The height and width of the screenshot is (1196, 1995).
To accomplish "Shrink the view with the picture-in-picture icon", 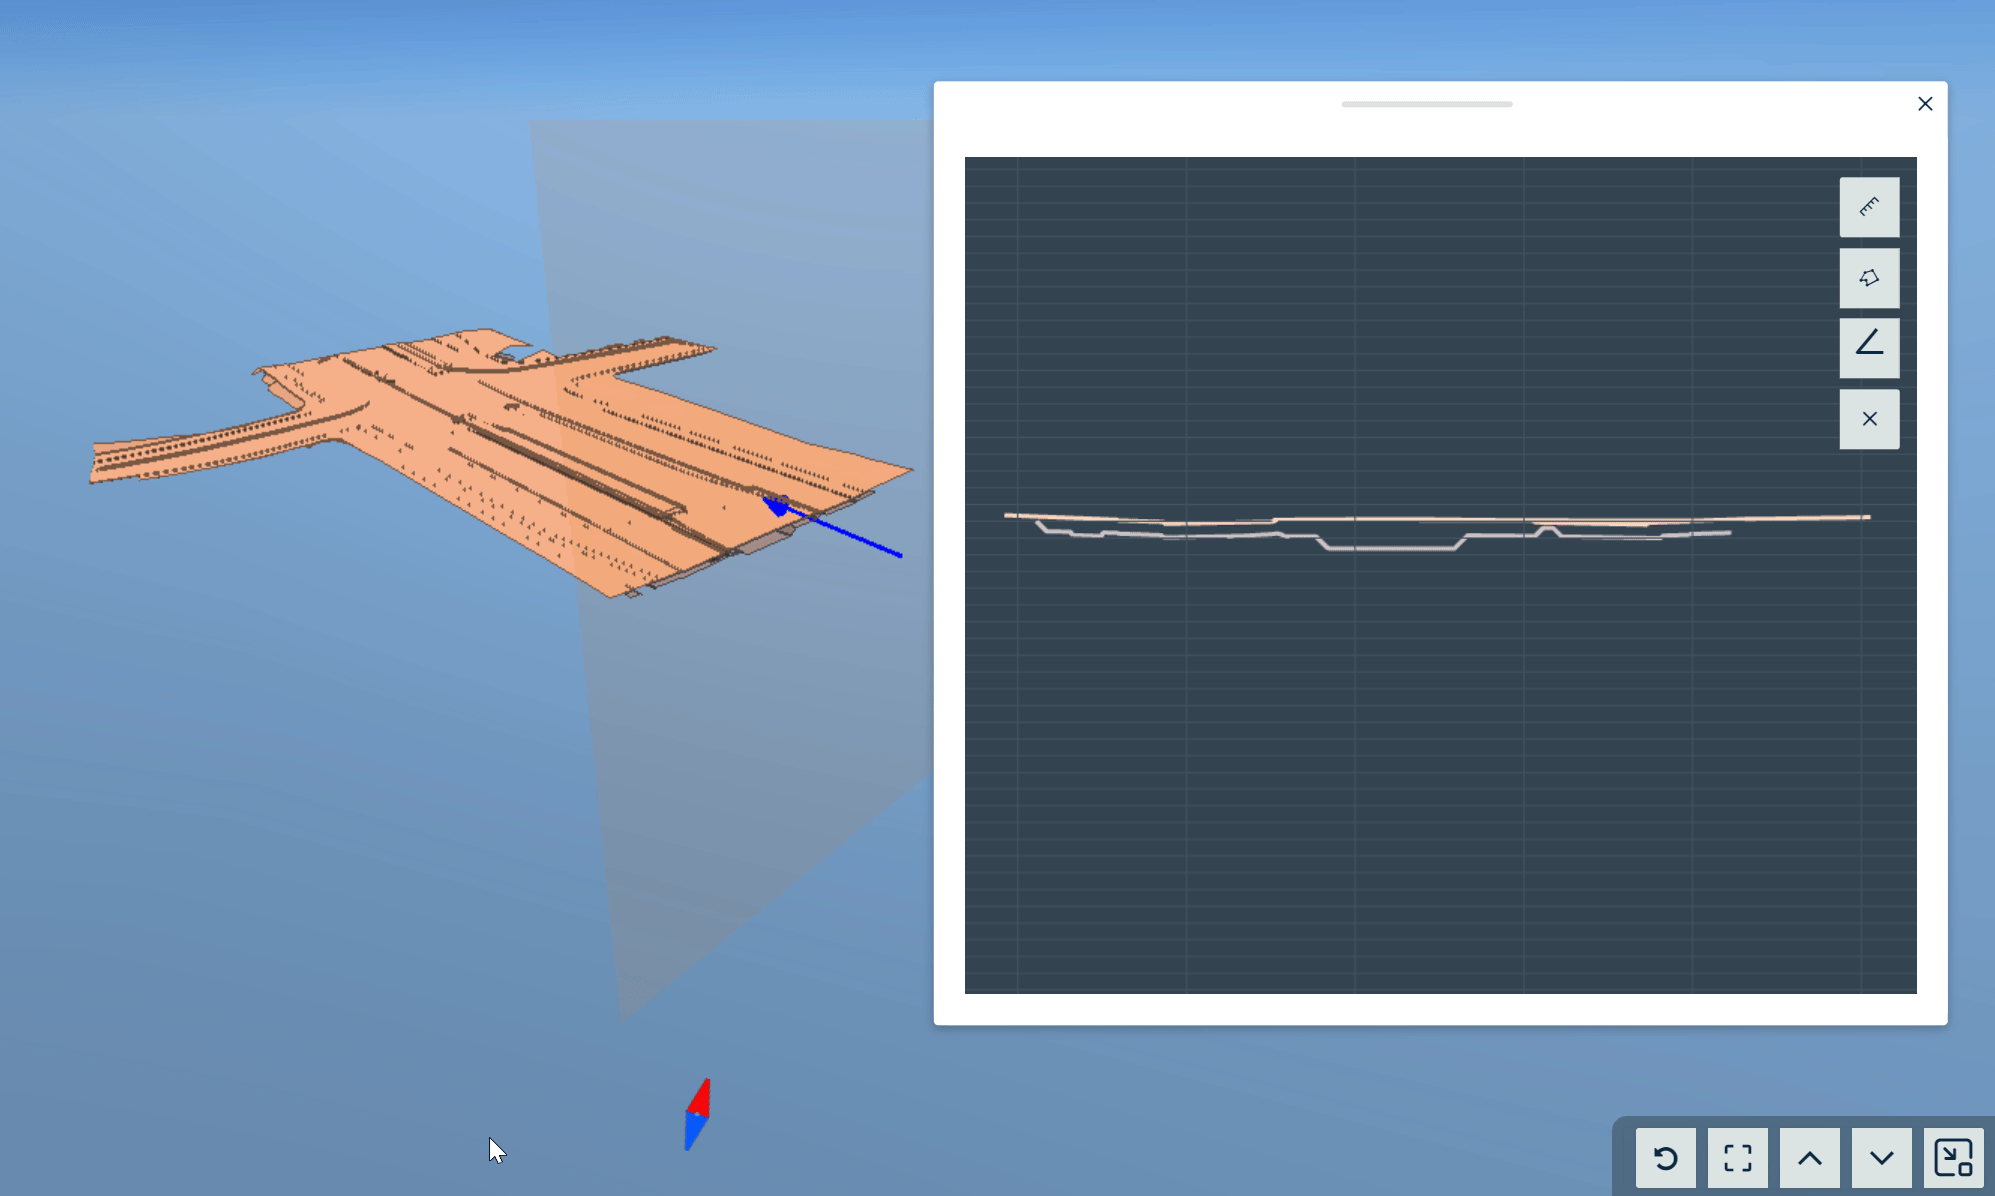I will 1952,1158.
